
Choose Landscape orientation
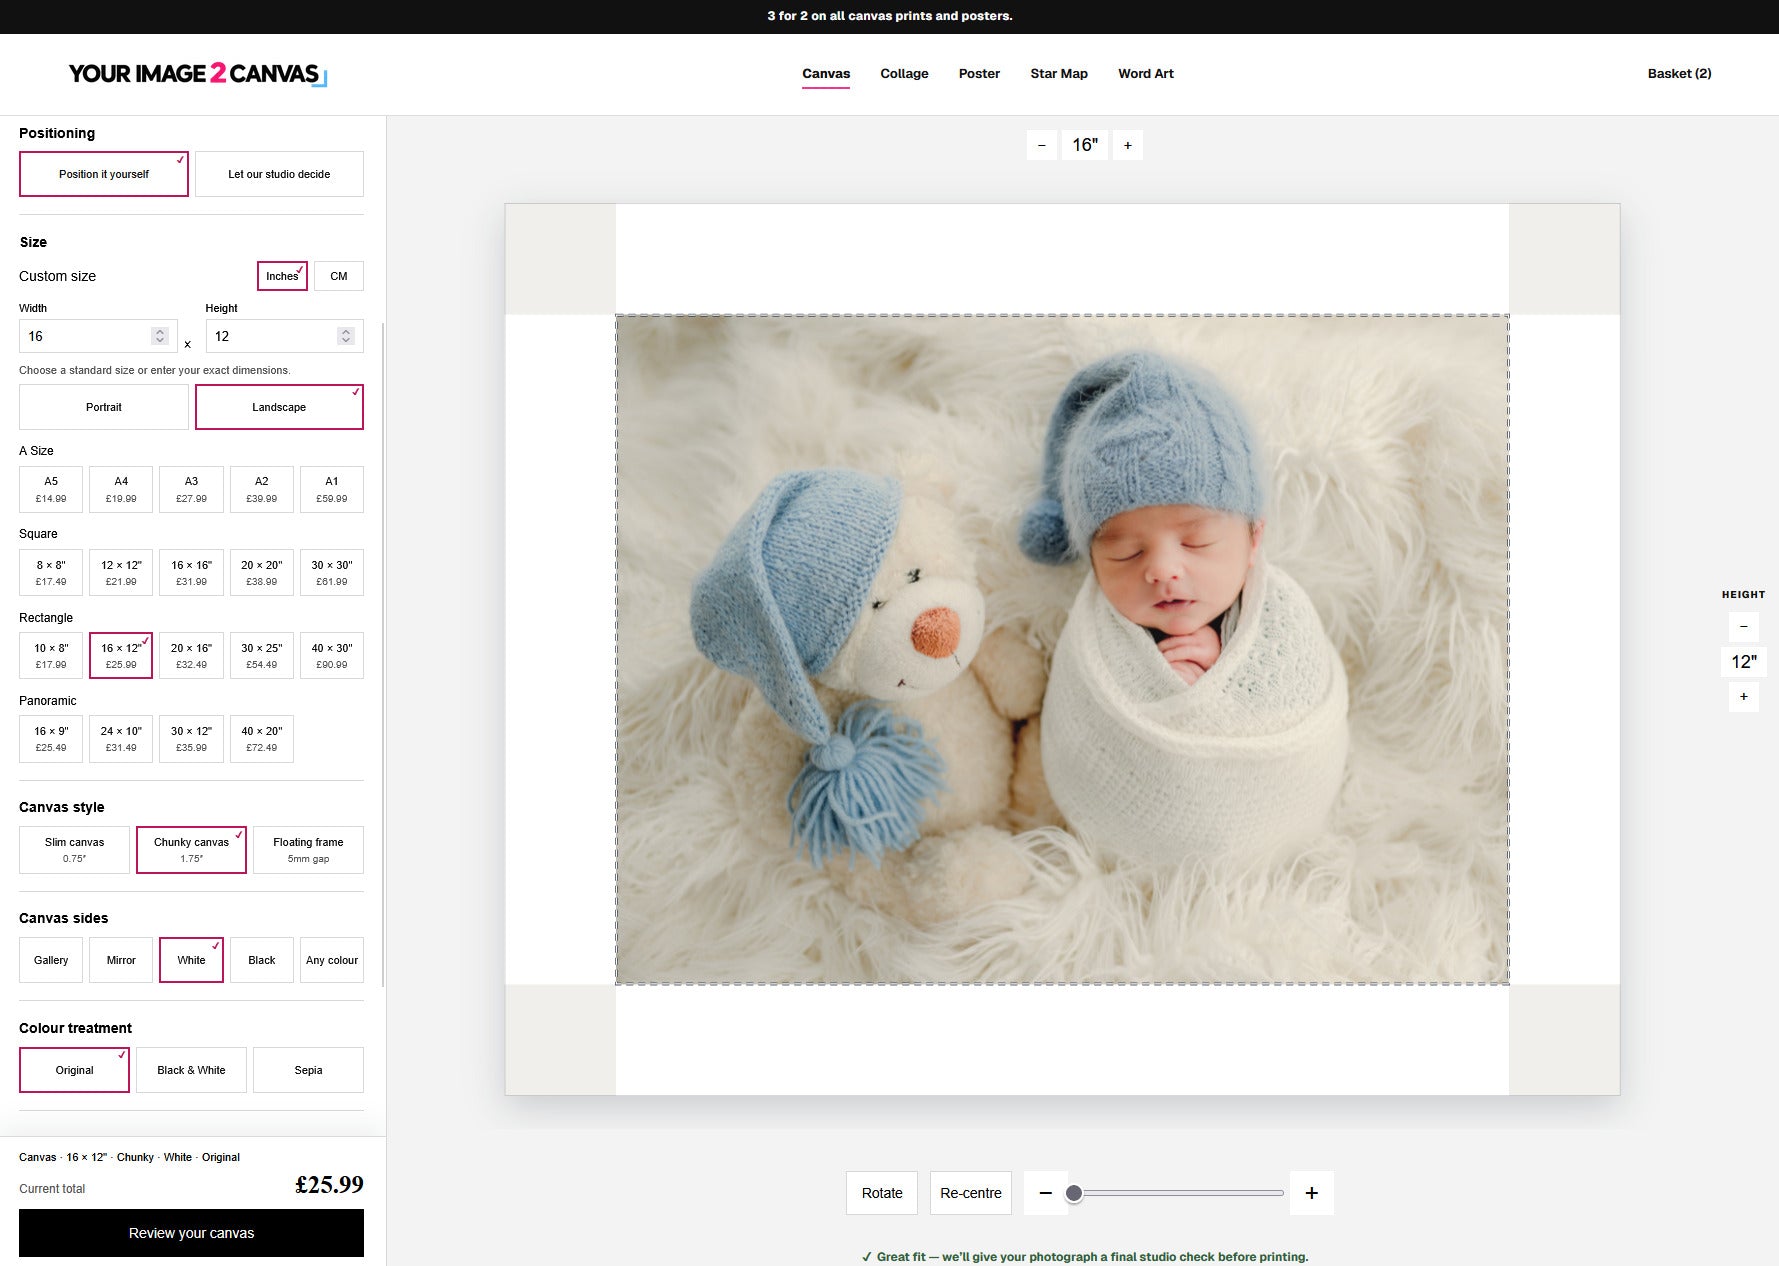coord(279,407)
